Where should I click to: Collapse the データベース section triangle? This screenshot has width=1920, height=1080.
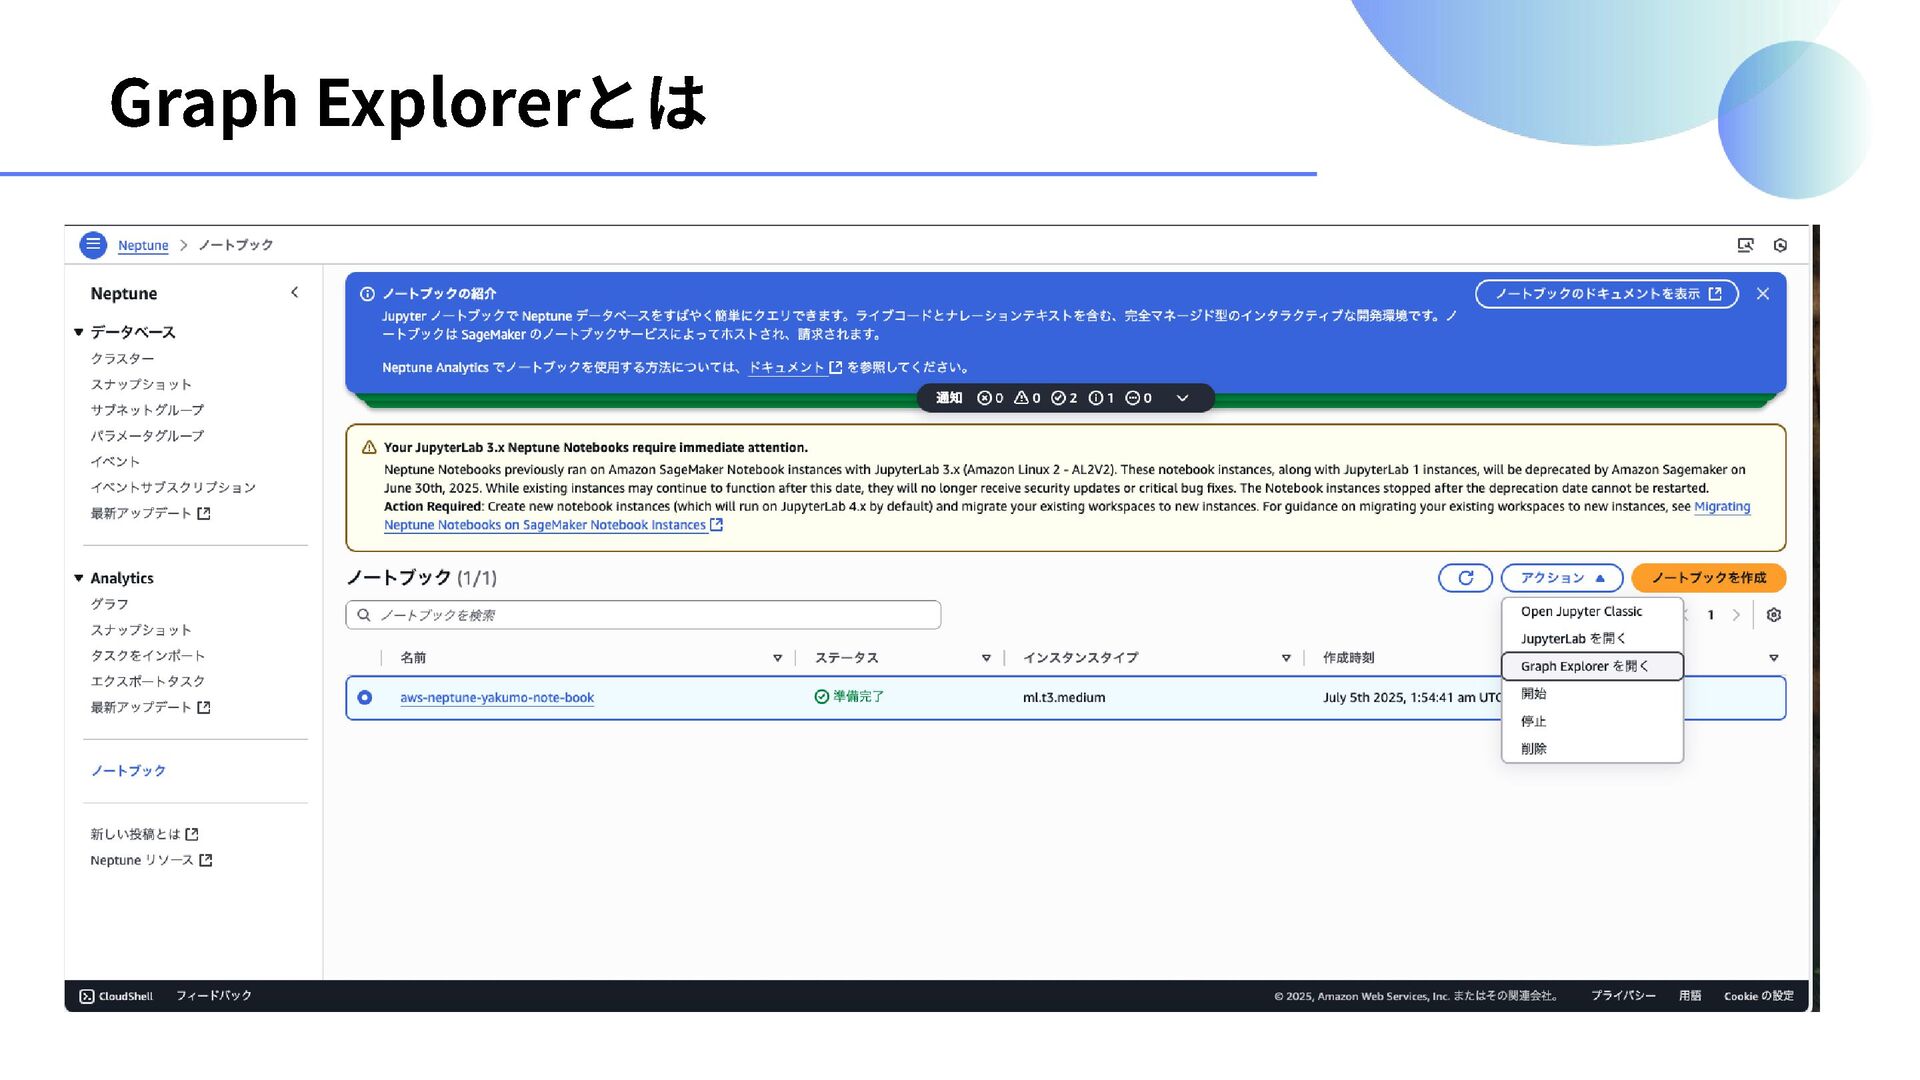[x=79, y=332]
